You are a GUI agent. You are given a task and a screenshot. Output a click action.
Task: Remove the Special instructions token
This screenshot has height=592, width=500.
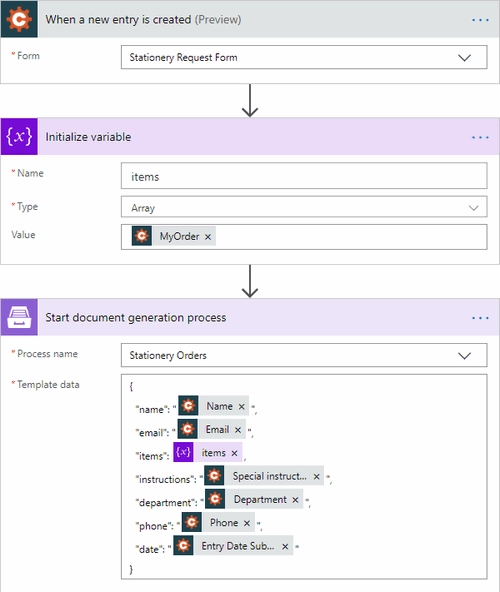(x=316, y=476)
